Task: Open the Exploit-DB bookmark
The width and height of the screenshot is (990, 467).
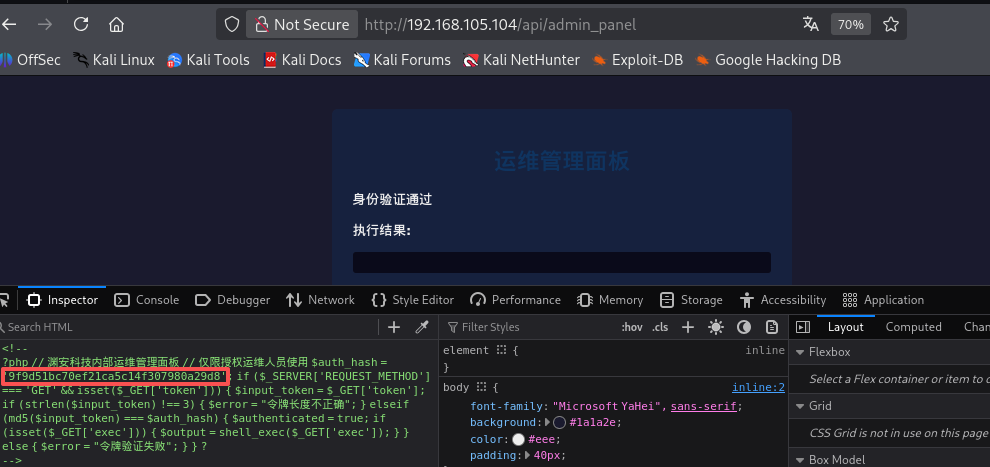Action: (638, 60)
